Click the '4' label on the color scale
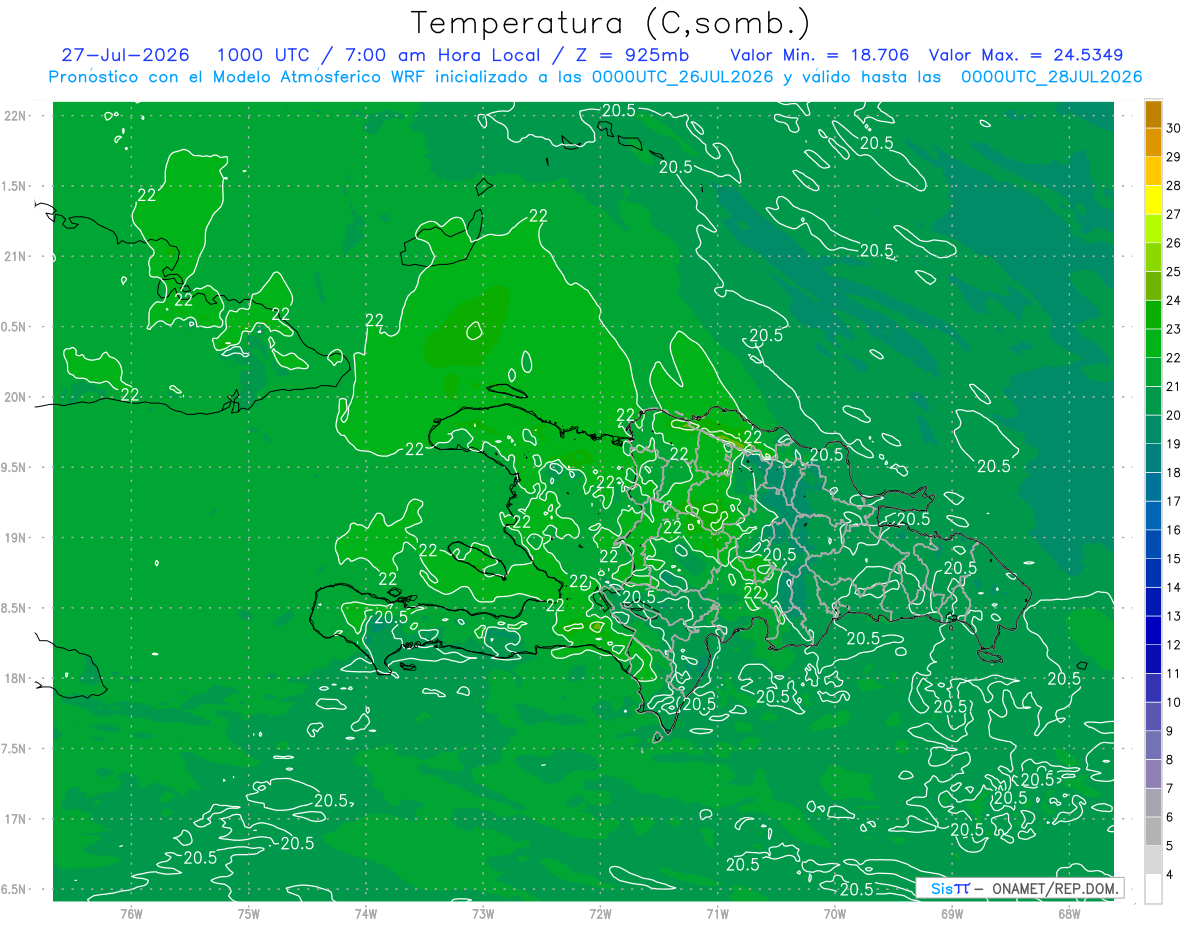The image size is (1200, 927). (1170, 875)
